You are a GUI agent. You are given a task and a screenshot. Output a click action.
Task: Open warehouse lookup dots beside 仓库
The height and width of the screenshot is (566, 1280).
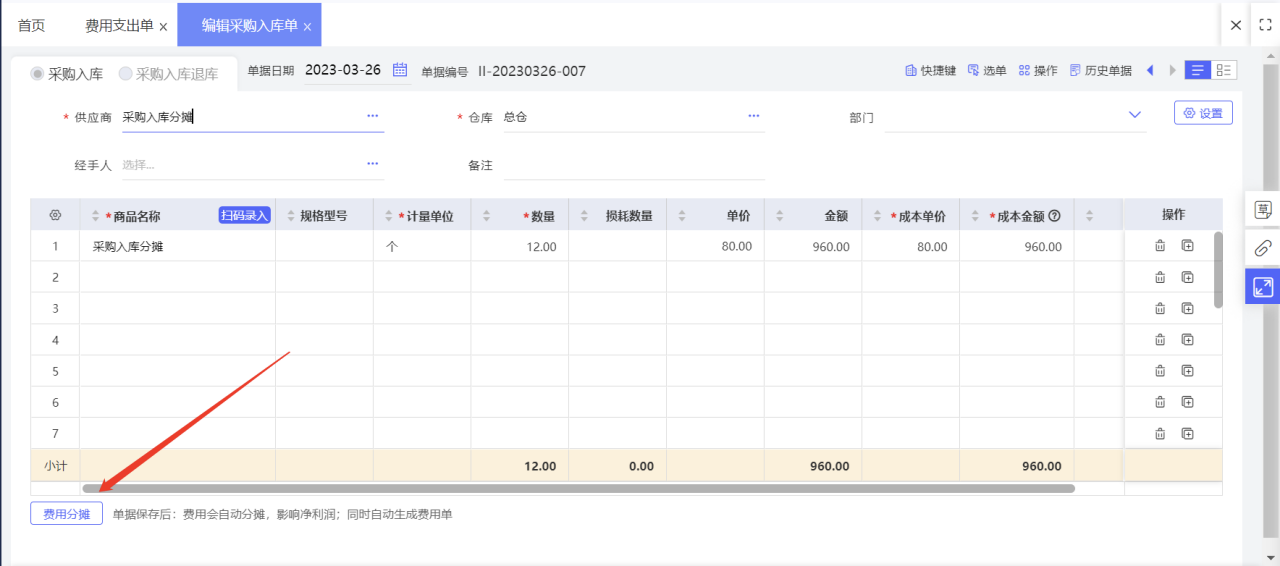[754, 116]
